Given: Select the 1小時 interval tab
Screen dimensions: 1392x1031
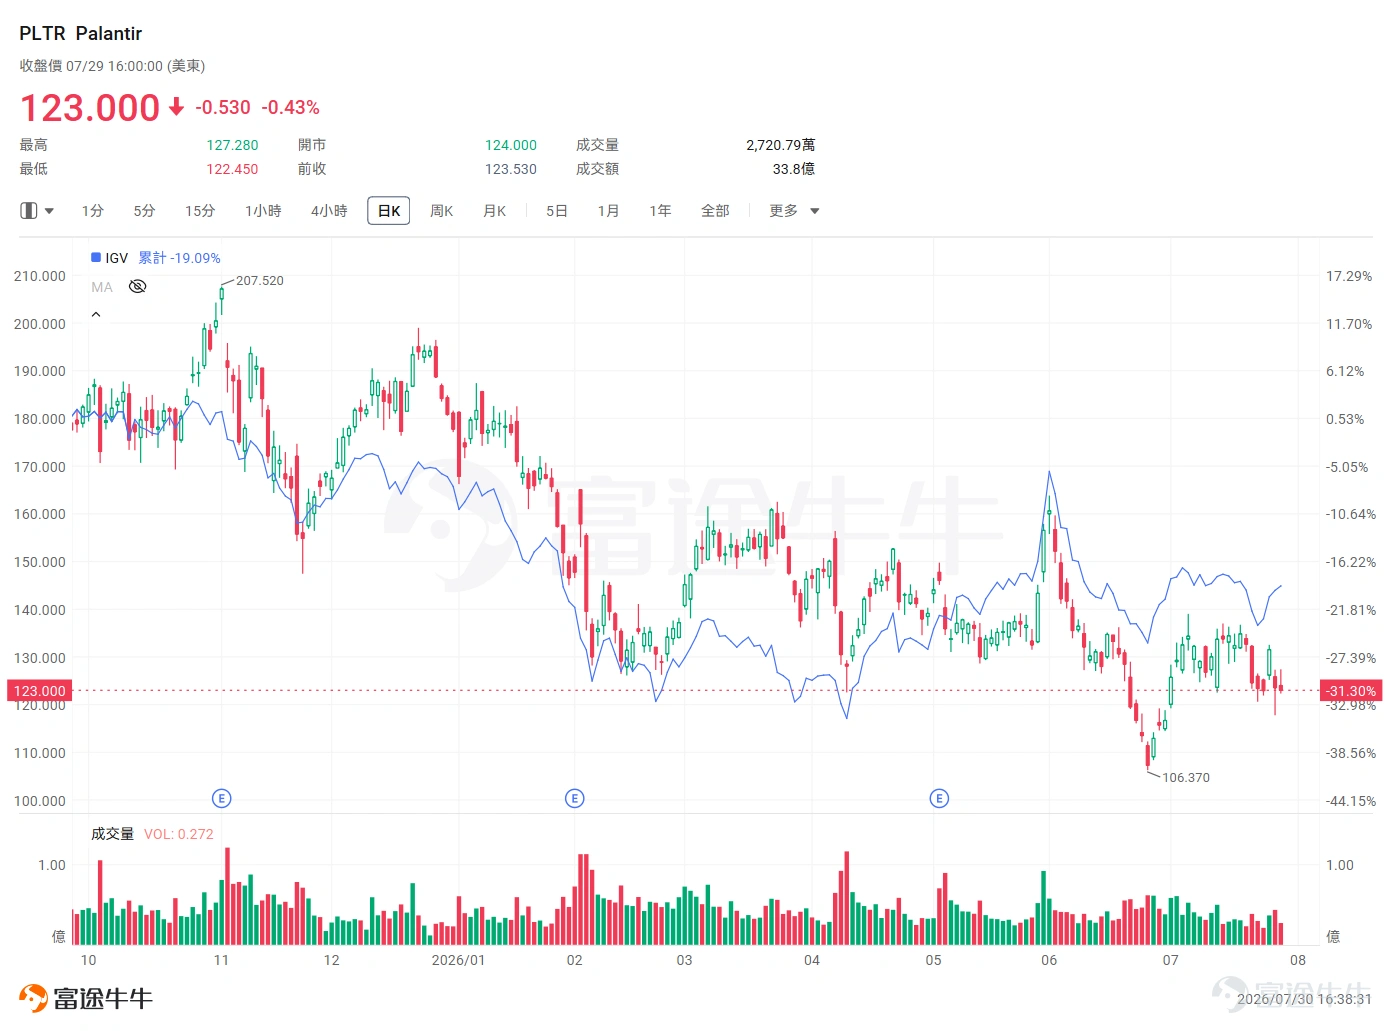Looking at the screenshot, I should [263, 211].
